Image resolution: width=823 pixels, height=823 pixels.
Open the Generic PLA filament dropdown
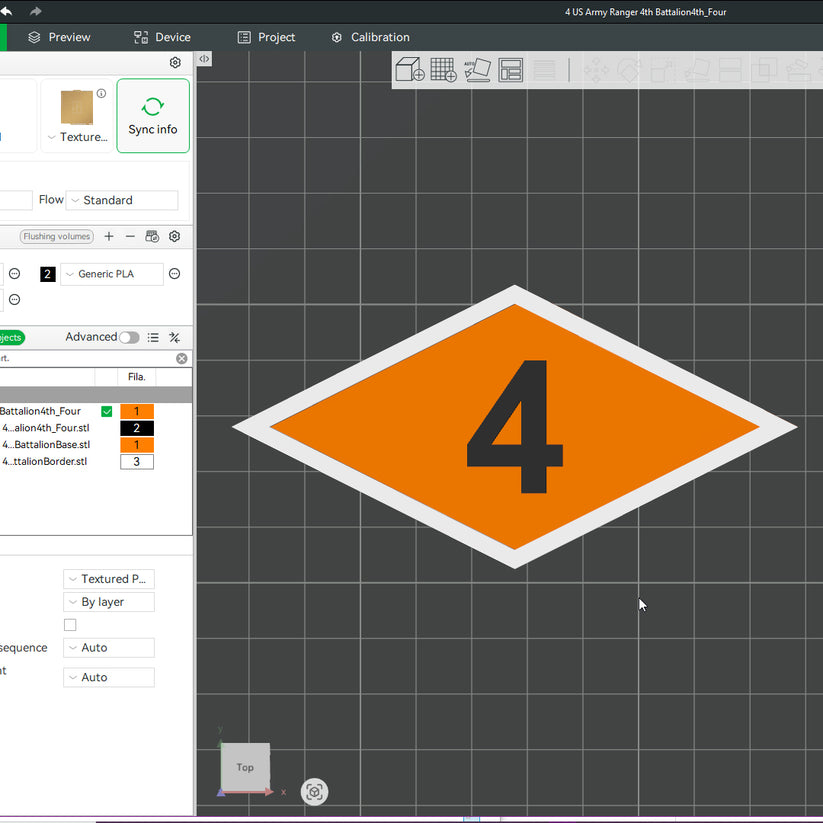click(112, 274)
